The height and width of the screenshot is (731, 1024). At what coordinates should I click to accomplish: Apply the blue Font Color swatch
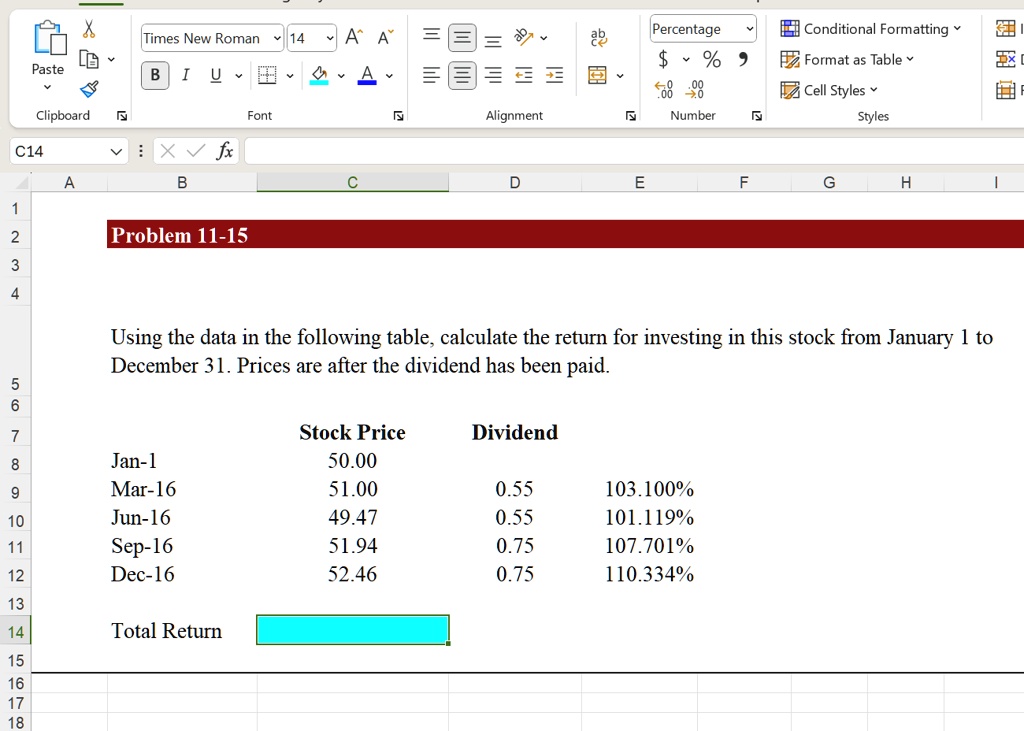(x=367, y=75)
